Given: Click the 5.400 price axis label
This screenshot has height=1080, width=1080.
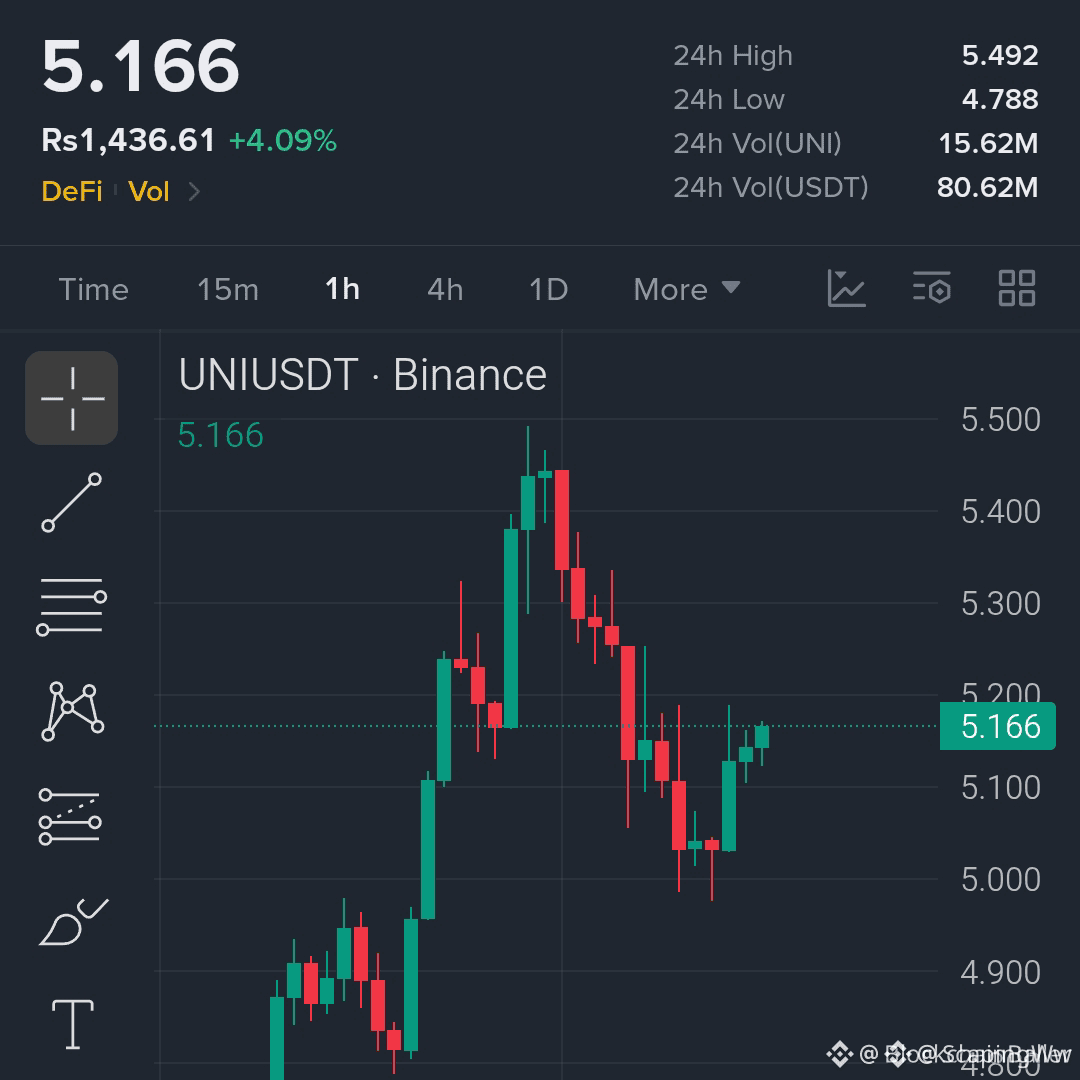Looking at the screenshot, I should (x=1001, y=512).
